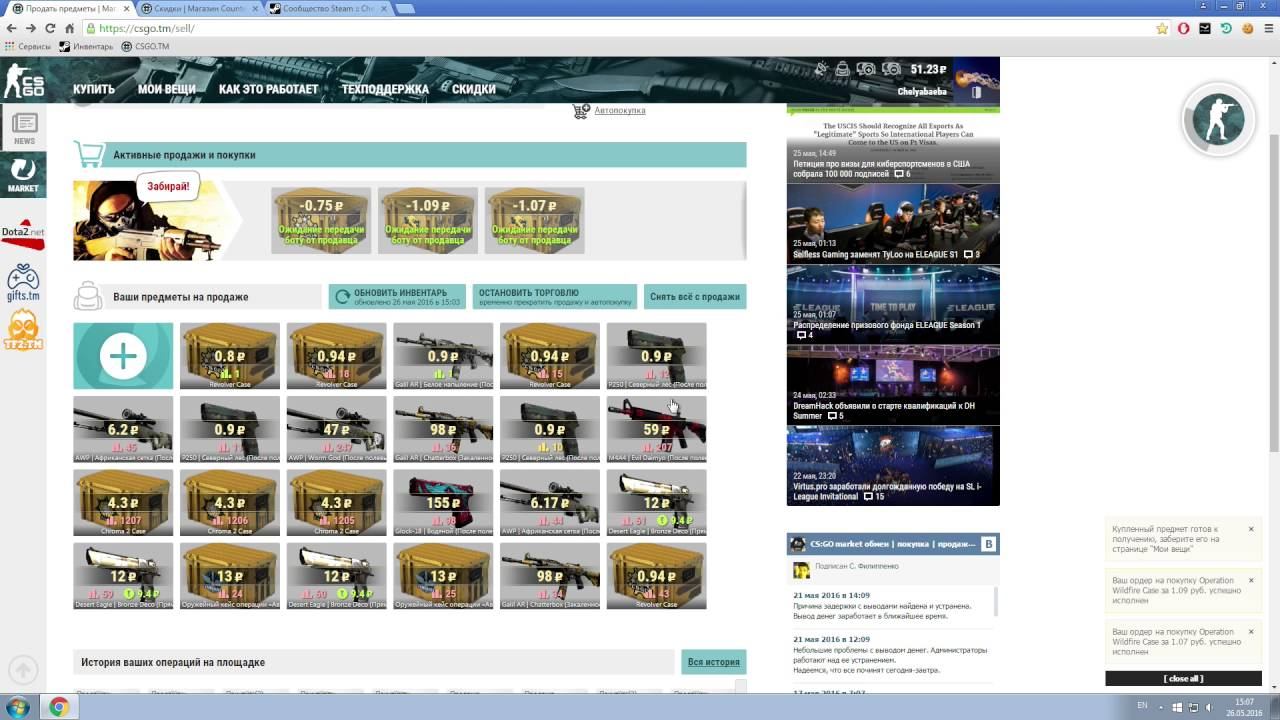Select the -1.09 ₽ pending case
Image resolution: width=1280 pixels, height=720 pixels.
(428, 220)
